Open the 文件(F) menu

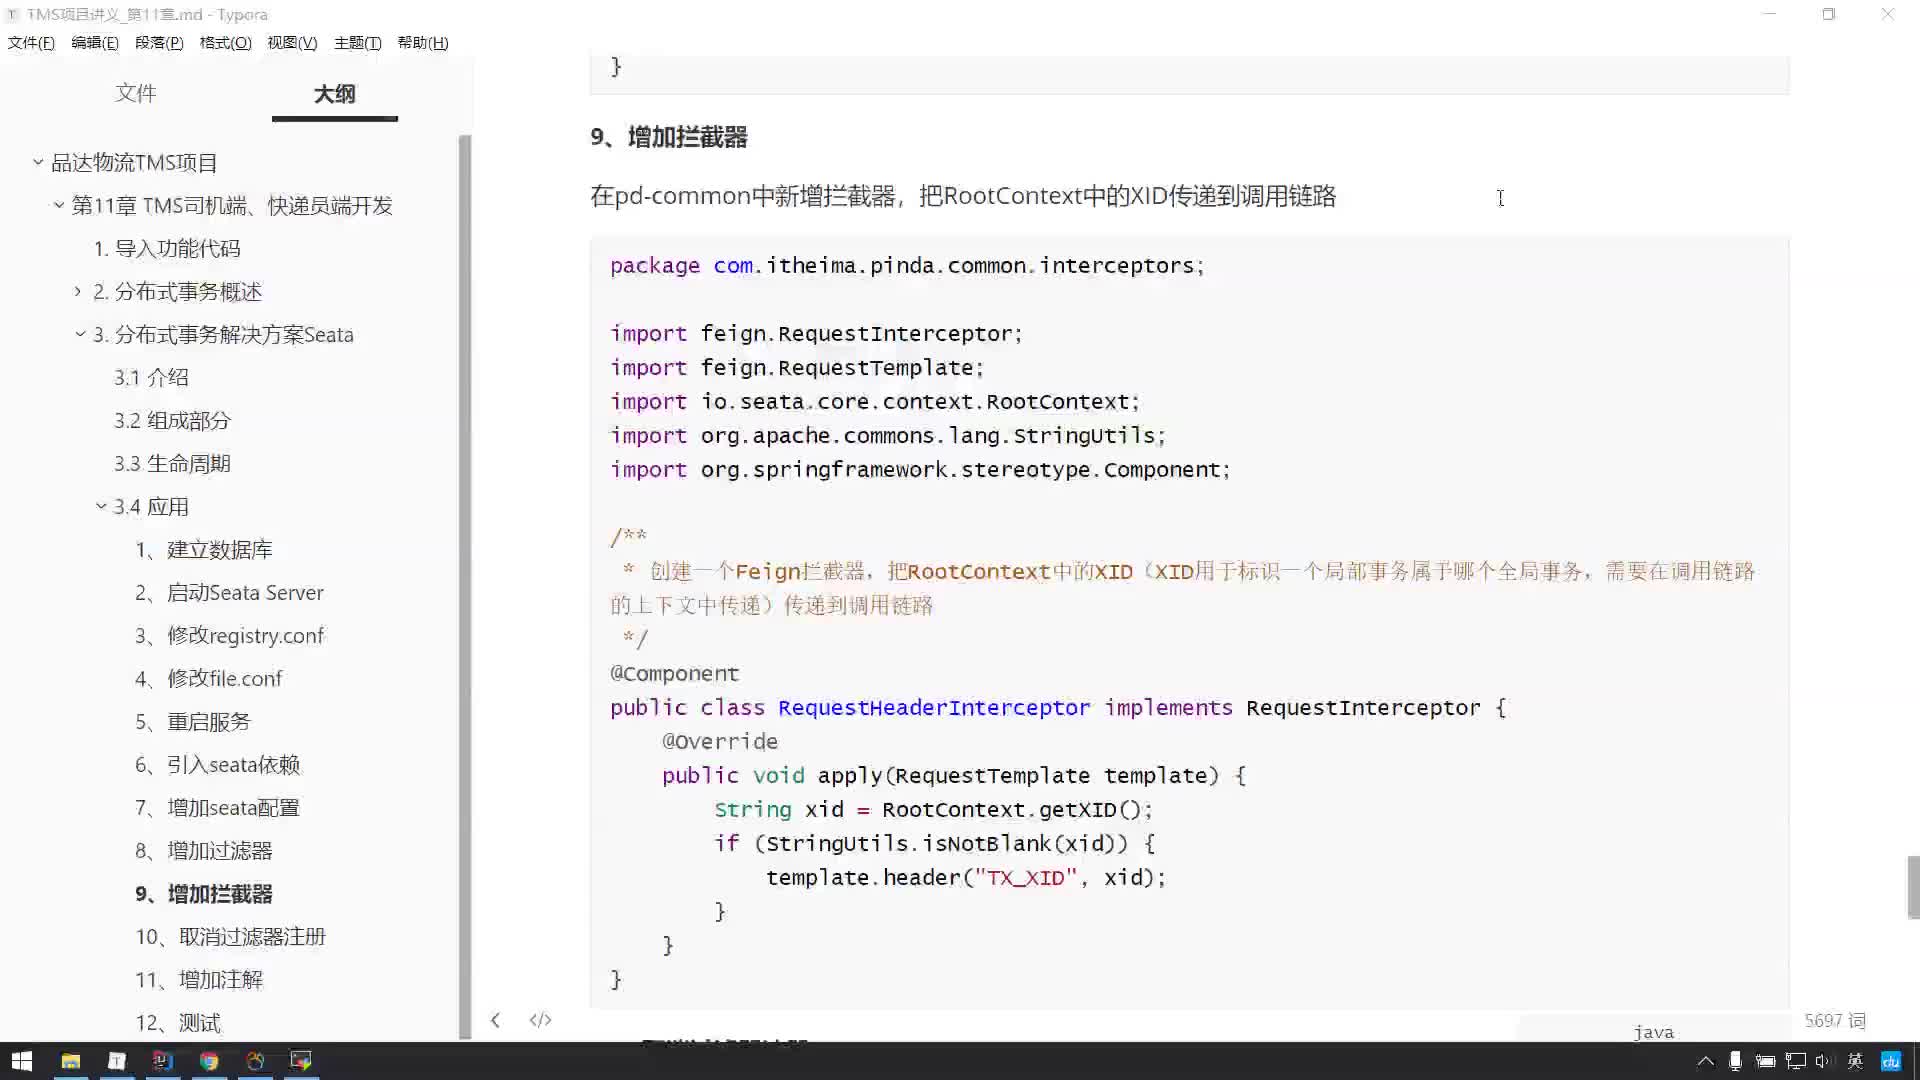(31, 43)
